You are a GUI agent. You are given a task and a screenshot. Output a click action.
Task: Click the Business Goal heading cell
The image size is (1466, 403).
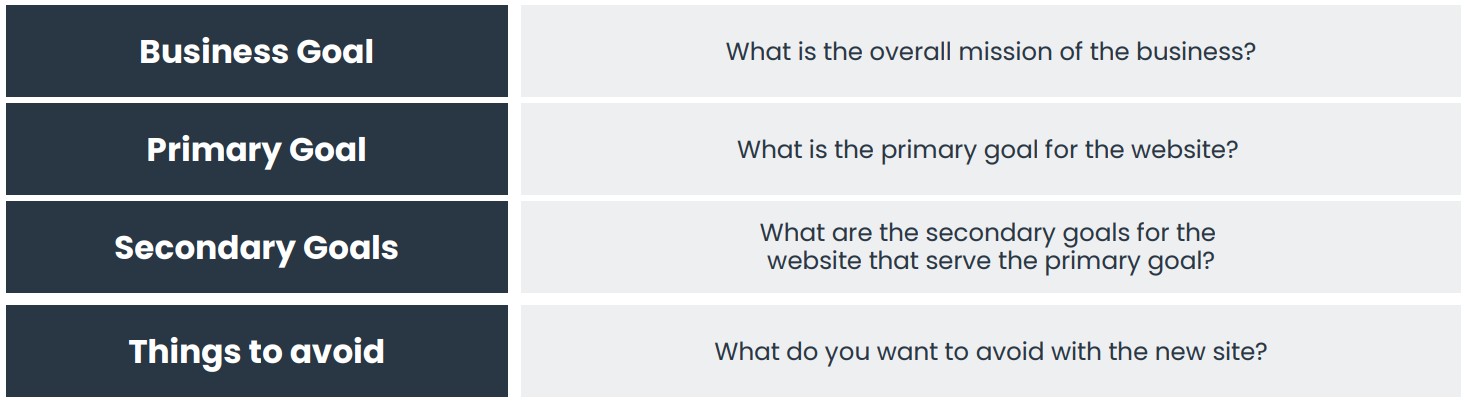coord(256,52)
